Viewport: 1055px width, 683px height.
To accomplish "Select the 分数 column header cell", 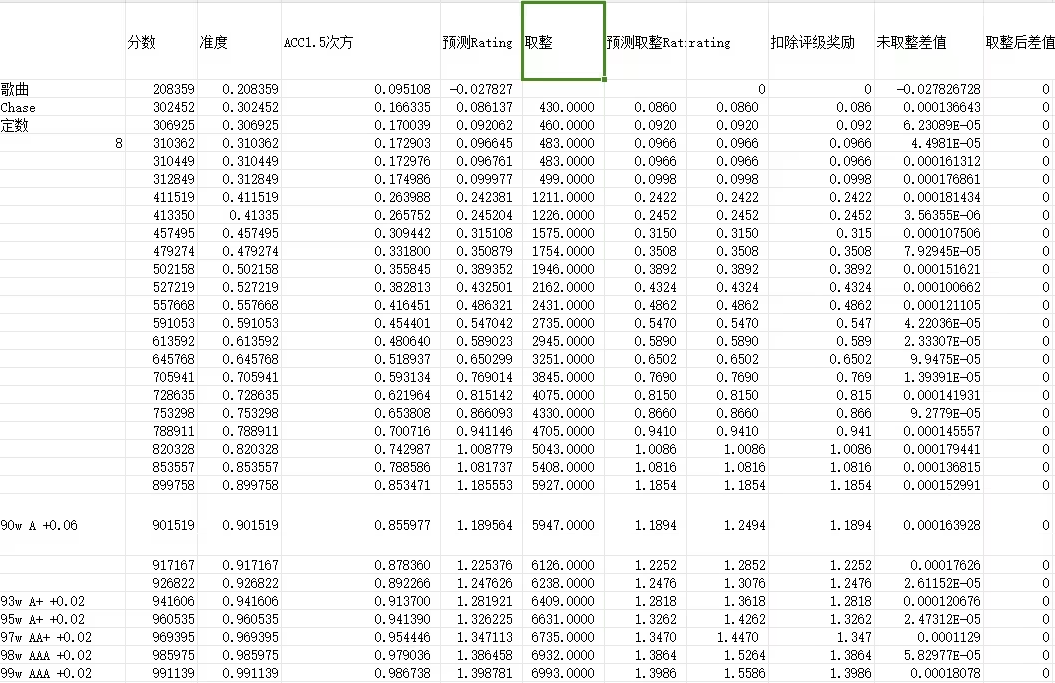I will pos(160,42).
